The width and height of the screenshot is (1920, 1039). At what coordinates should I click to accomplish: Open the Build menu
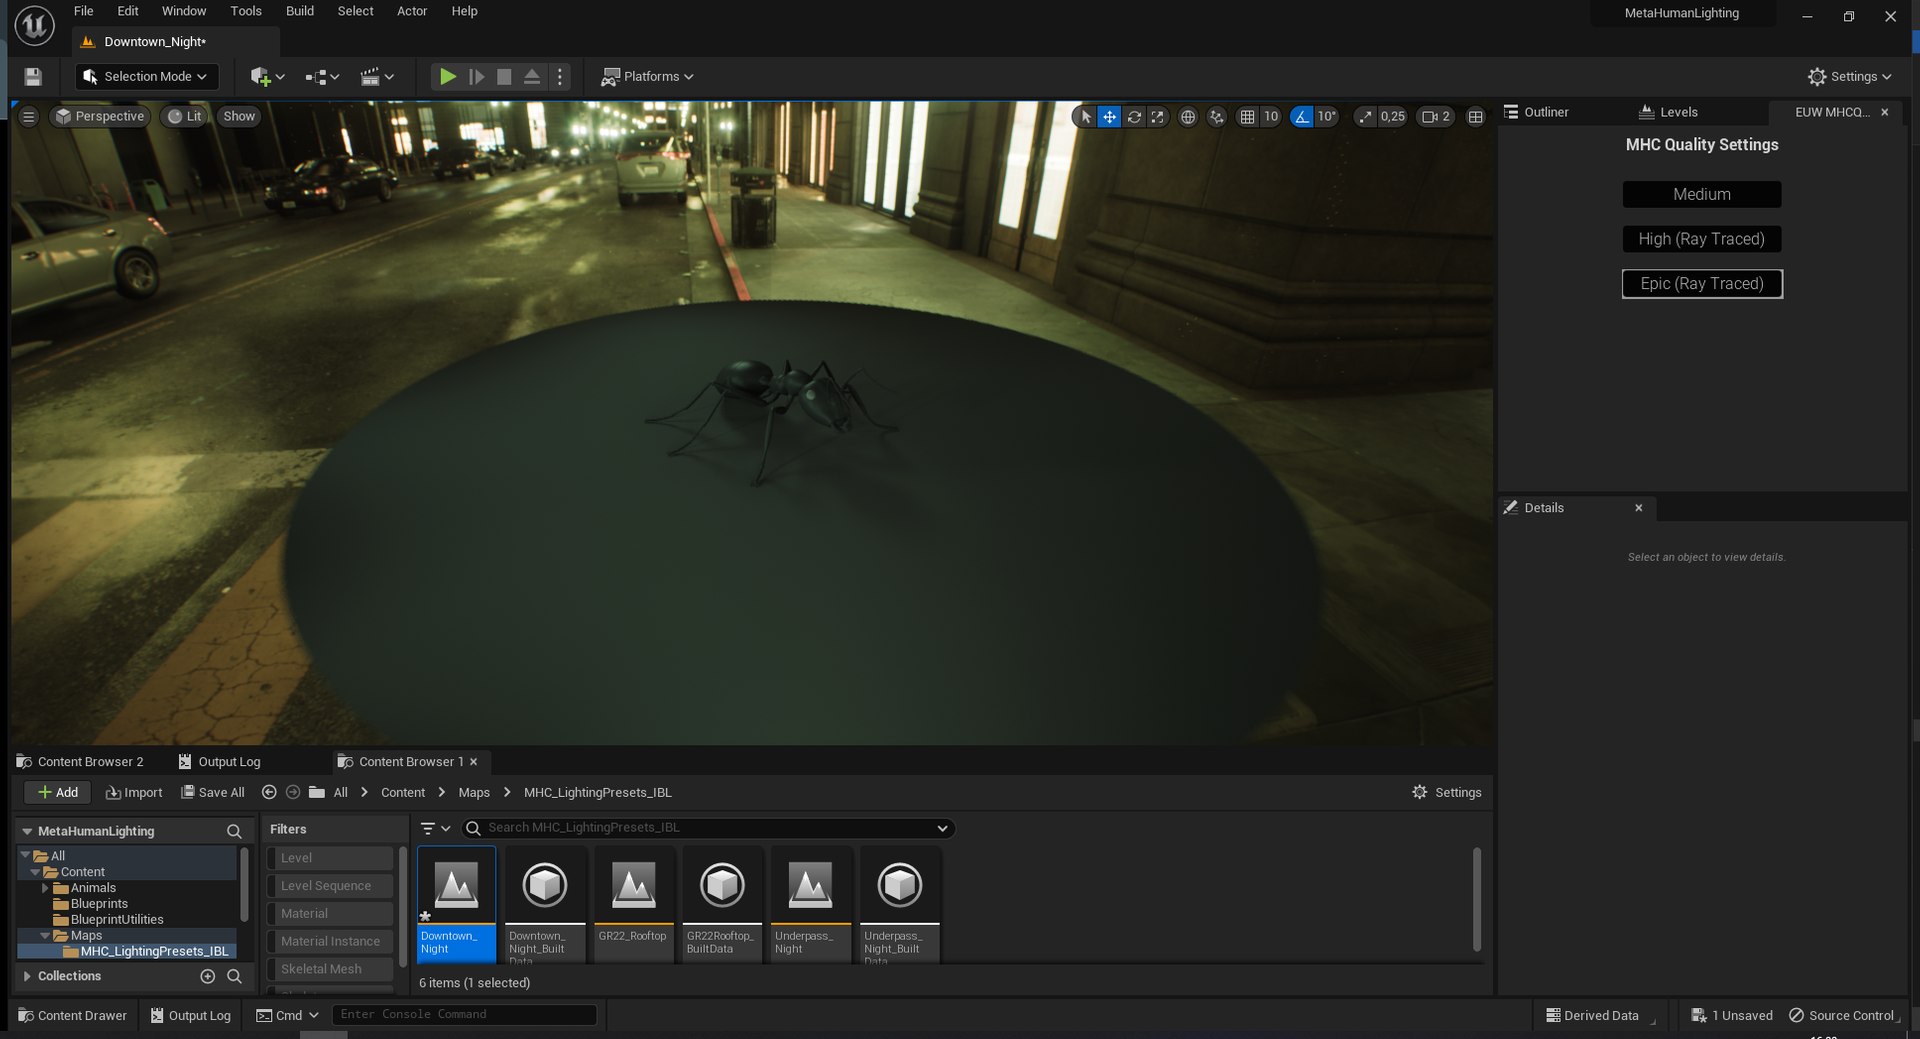299,11
